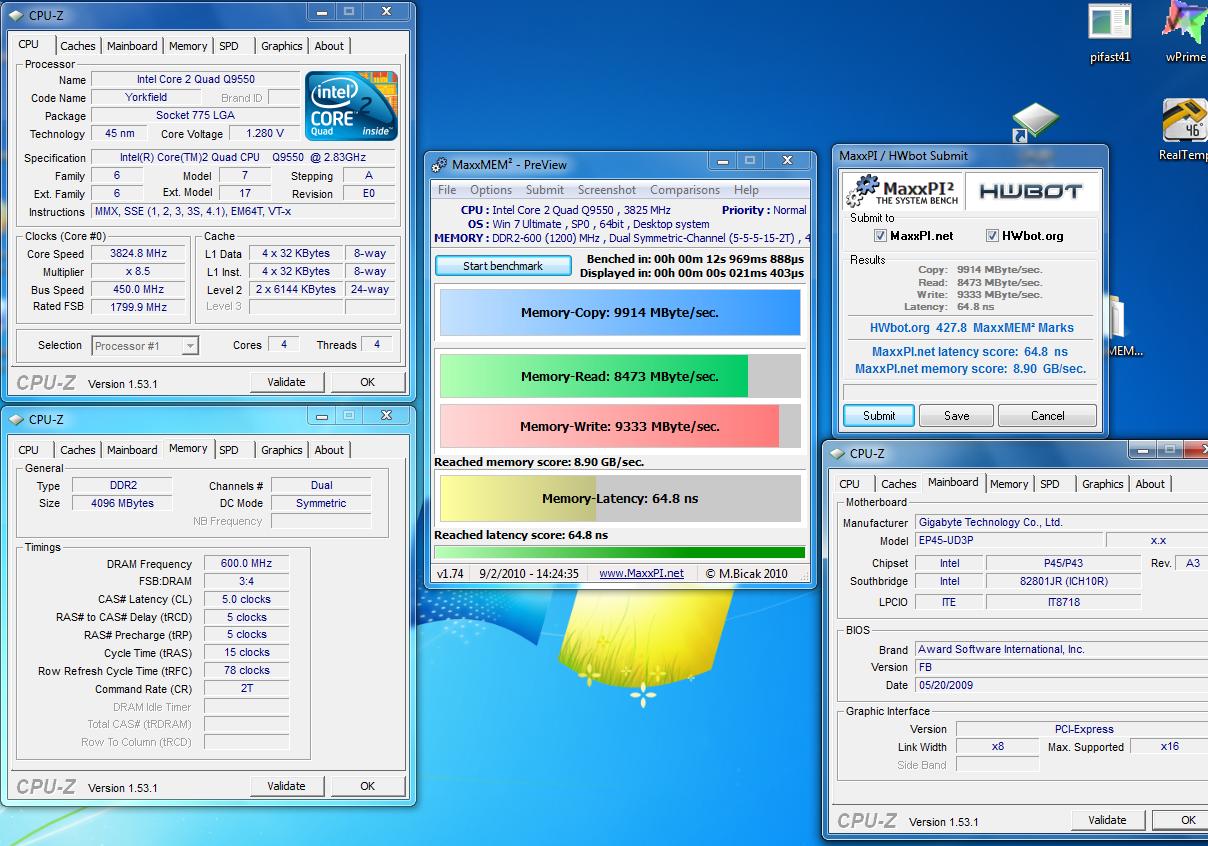Click OK in Memory CPU-Z window
The image size is (1208, 846).
point(367,786)
